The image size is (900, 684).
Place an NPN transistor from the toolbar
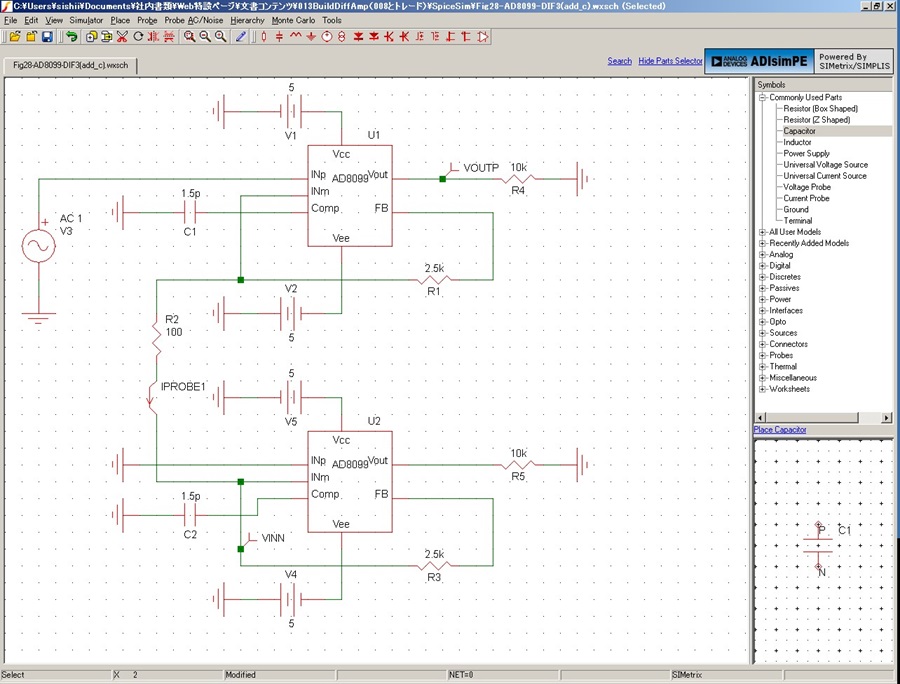point(389,37)
